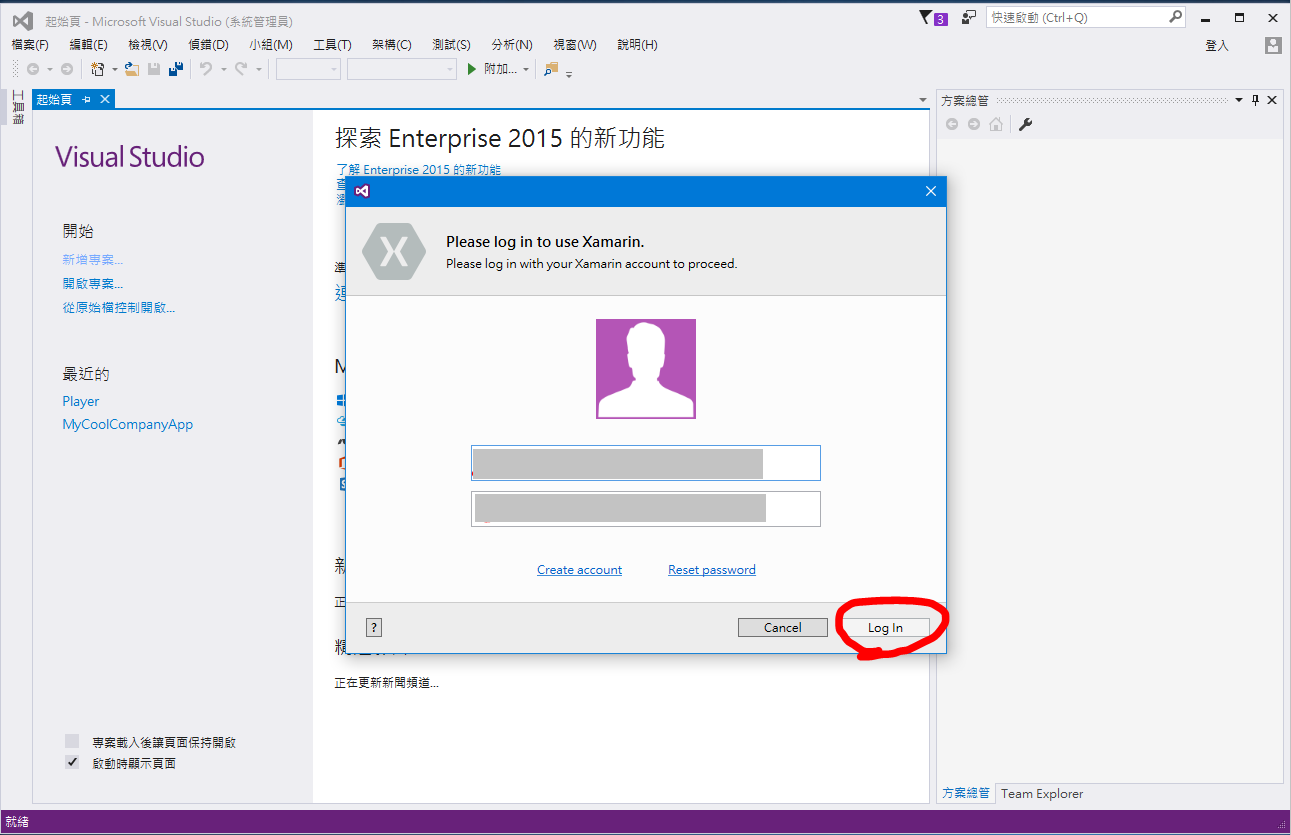Screen dimensions: 1291x835
Task: Click the Save All toolbar icon
Action: click(x=176, y=69)
